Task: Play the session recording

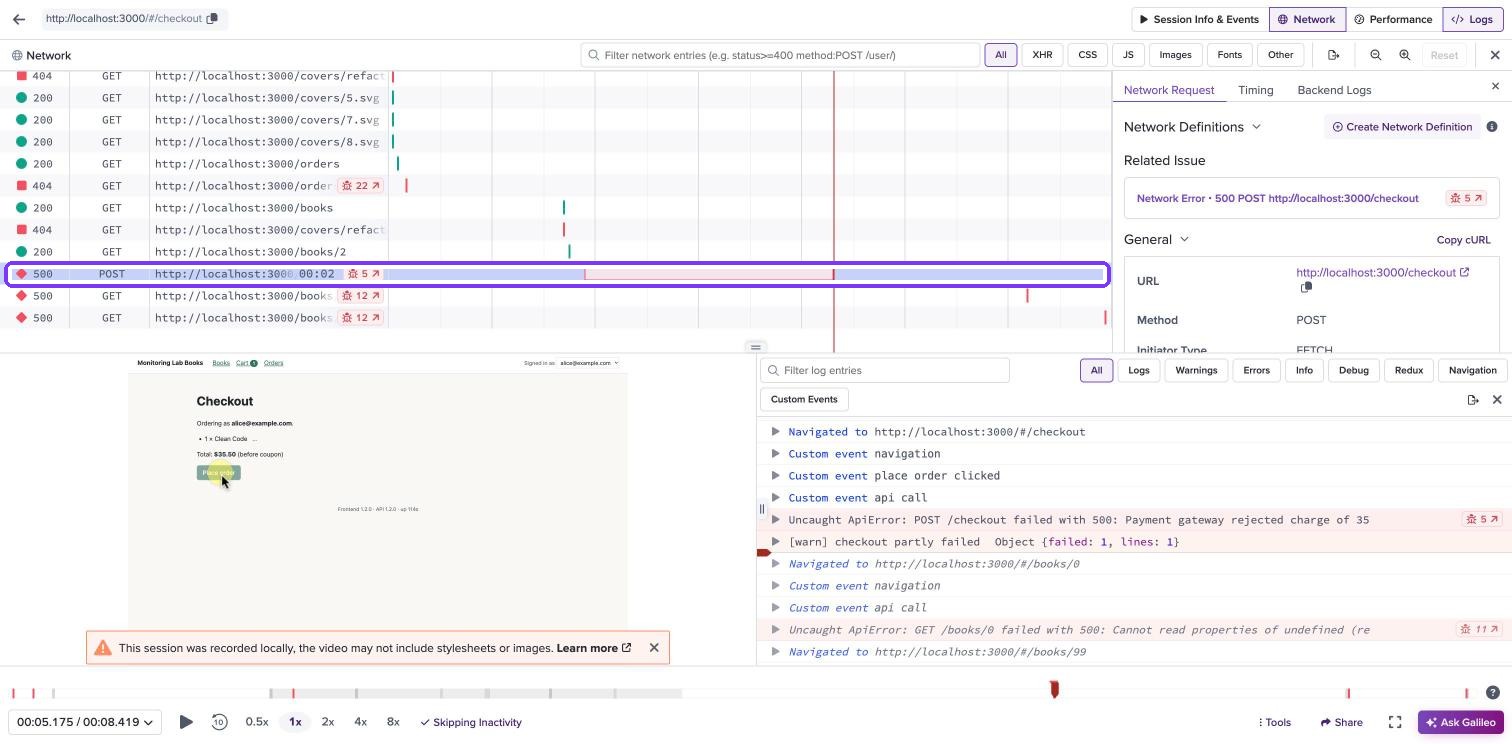Action: coord(186,722)
